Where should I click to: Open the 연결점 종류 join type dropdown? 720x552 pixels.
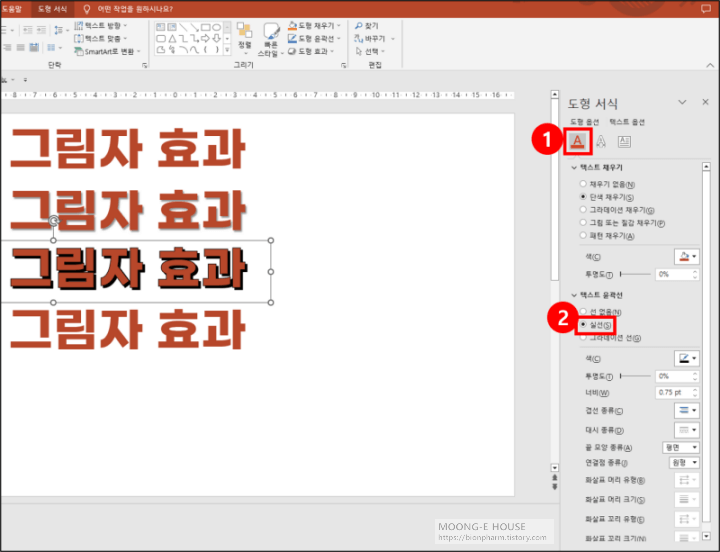pyautogui.click(x=684, y=462)
